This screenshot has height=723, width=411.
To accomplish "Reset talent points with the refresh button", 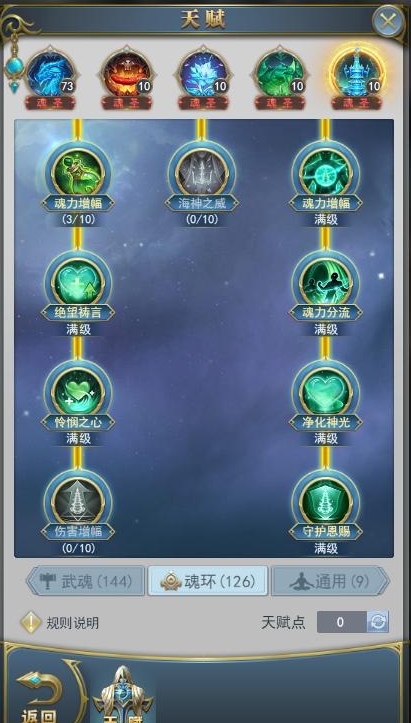I will pos(377,622).
